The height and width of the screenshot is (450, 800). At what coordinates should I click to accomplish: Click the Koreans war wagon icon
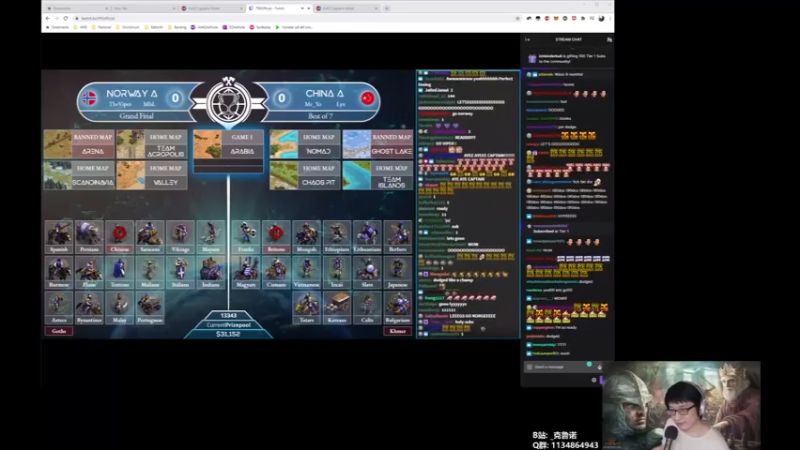[337, 308]
